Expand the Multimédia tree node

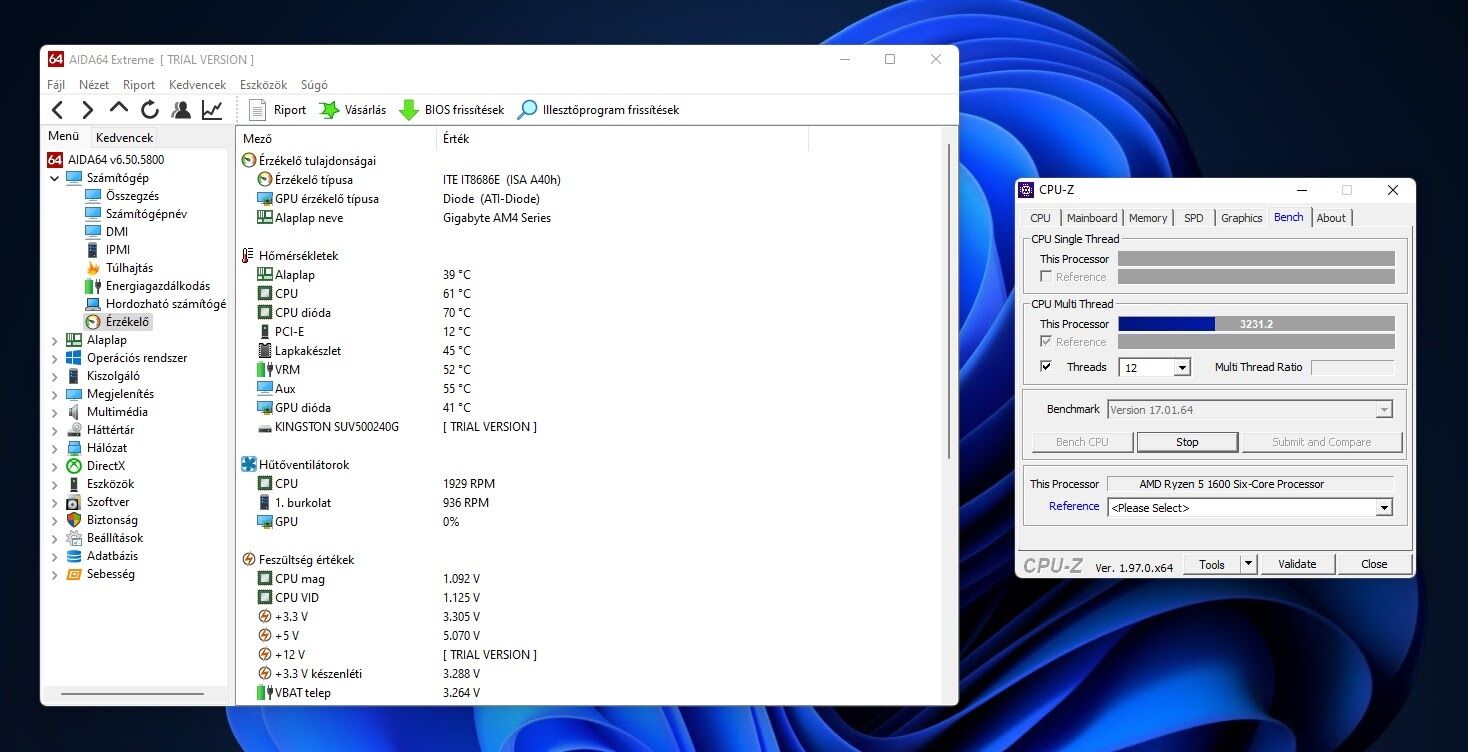click(54, 412)
